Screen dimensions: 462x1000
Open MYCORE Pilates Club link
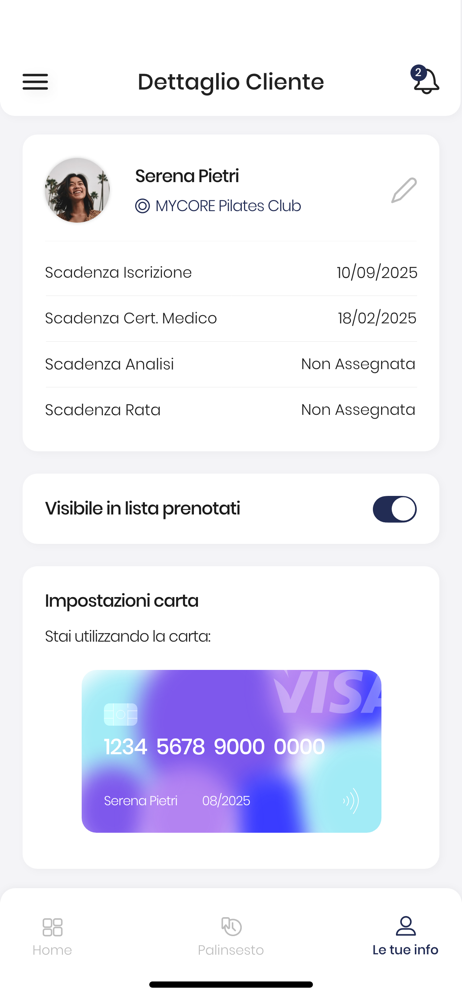tap(218, 206)
